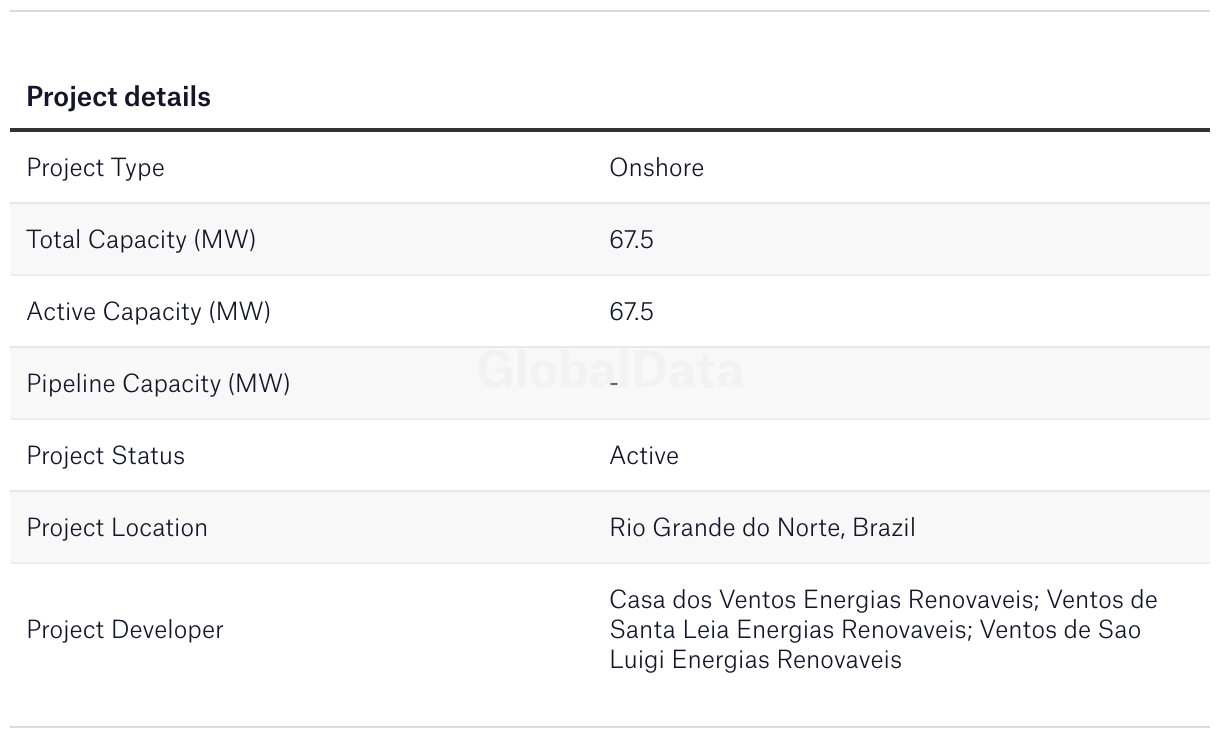Click the Active Capacity value 67.5
Image resolution: width=1220 pixels, height=738 pixels.
click(631, 312)
